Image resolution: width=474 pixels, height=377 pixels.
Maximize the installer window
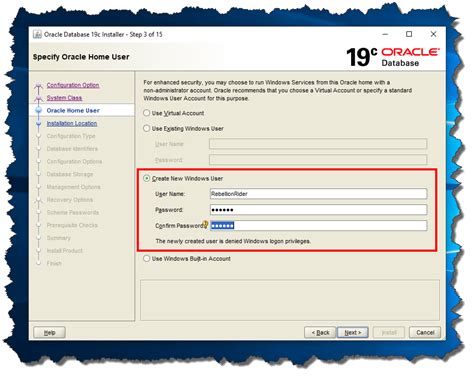(409, 34)
